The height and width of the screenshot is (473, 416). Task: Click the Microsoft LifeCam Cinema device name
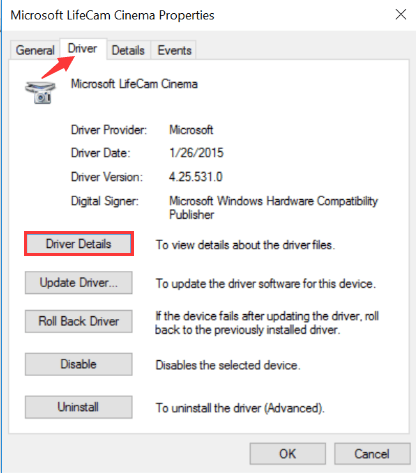point(134,84)
